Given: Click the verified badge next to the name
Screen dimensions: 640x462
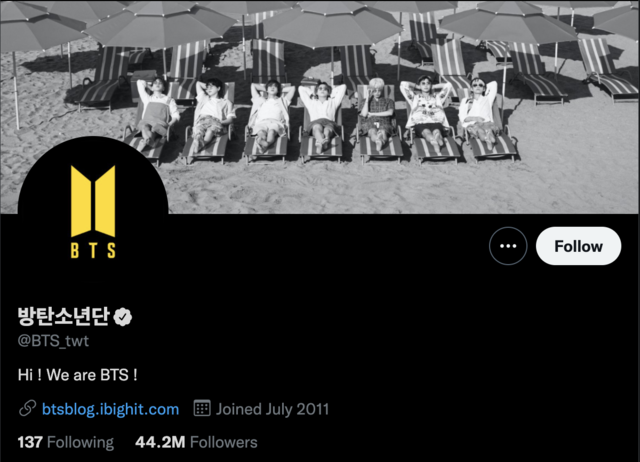Looking at the screenshot, I should pos(123,317).
